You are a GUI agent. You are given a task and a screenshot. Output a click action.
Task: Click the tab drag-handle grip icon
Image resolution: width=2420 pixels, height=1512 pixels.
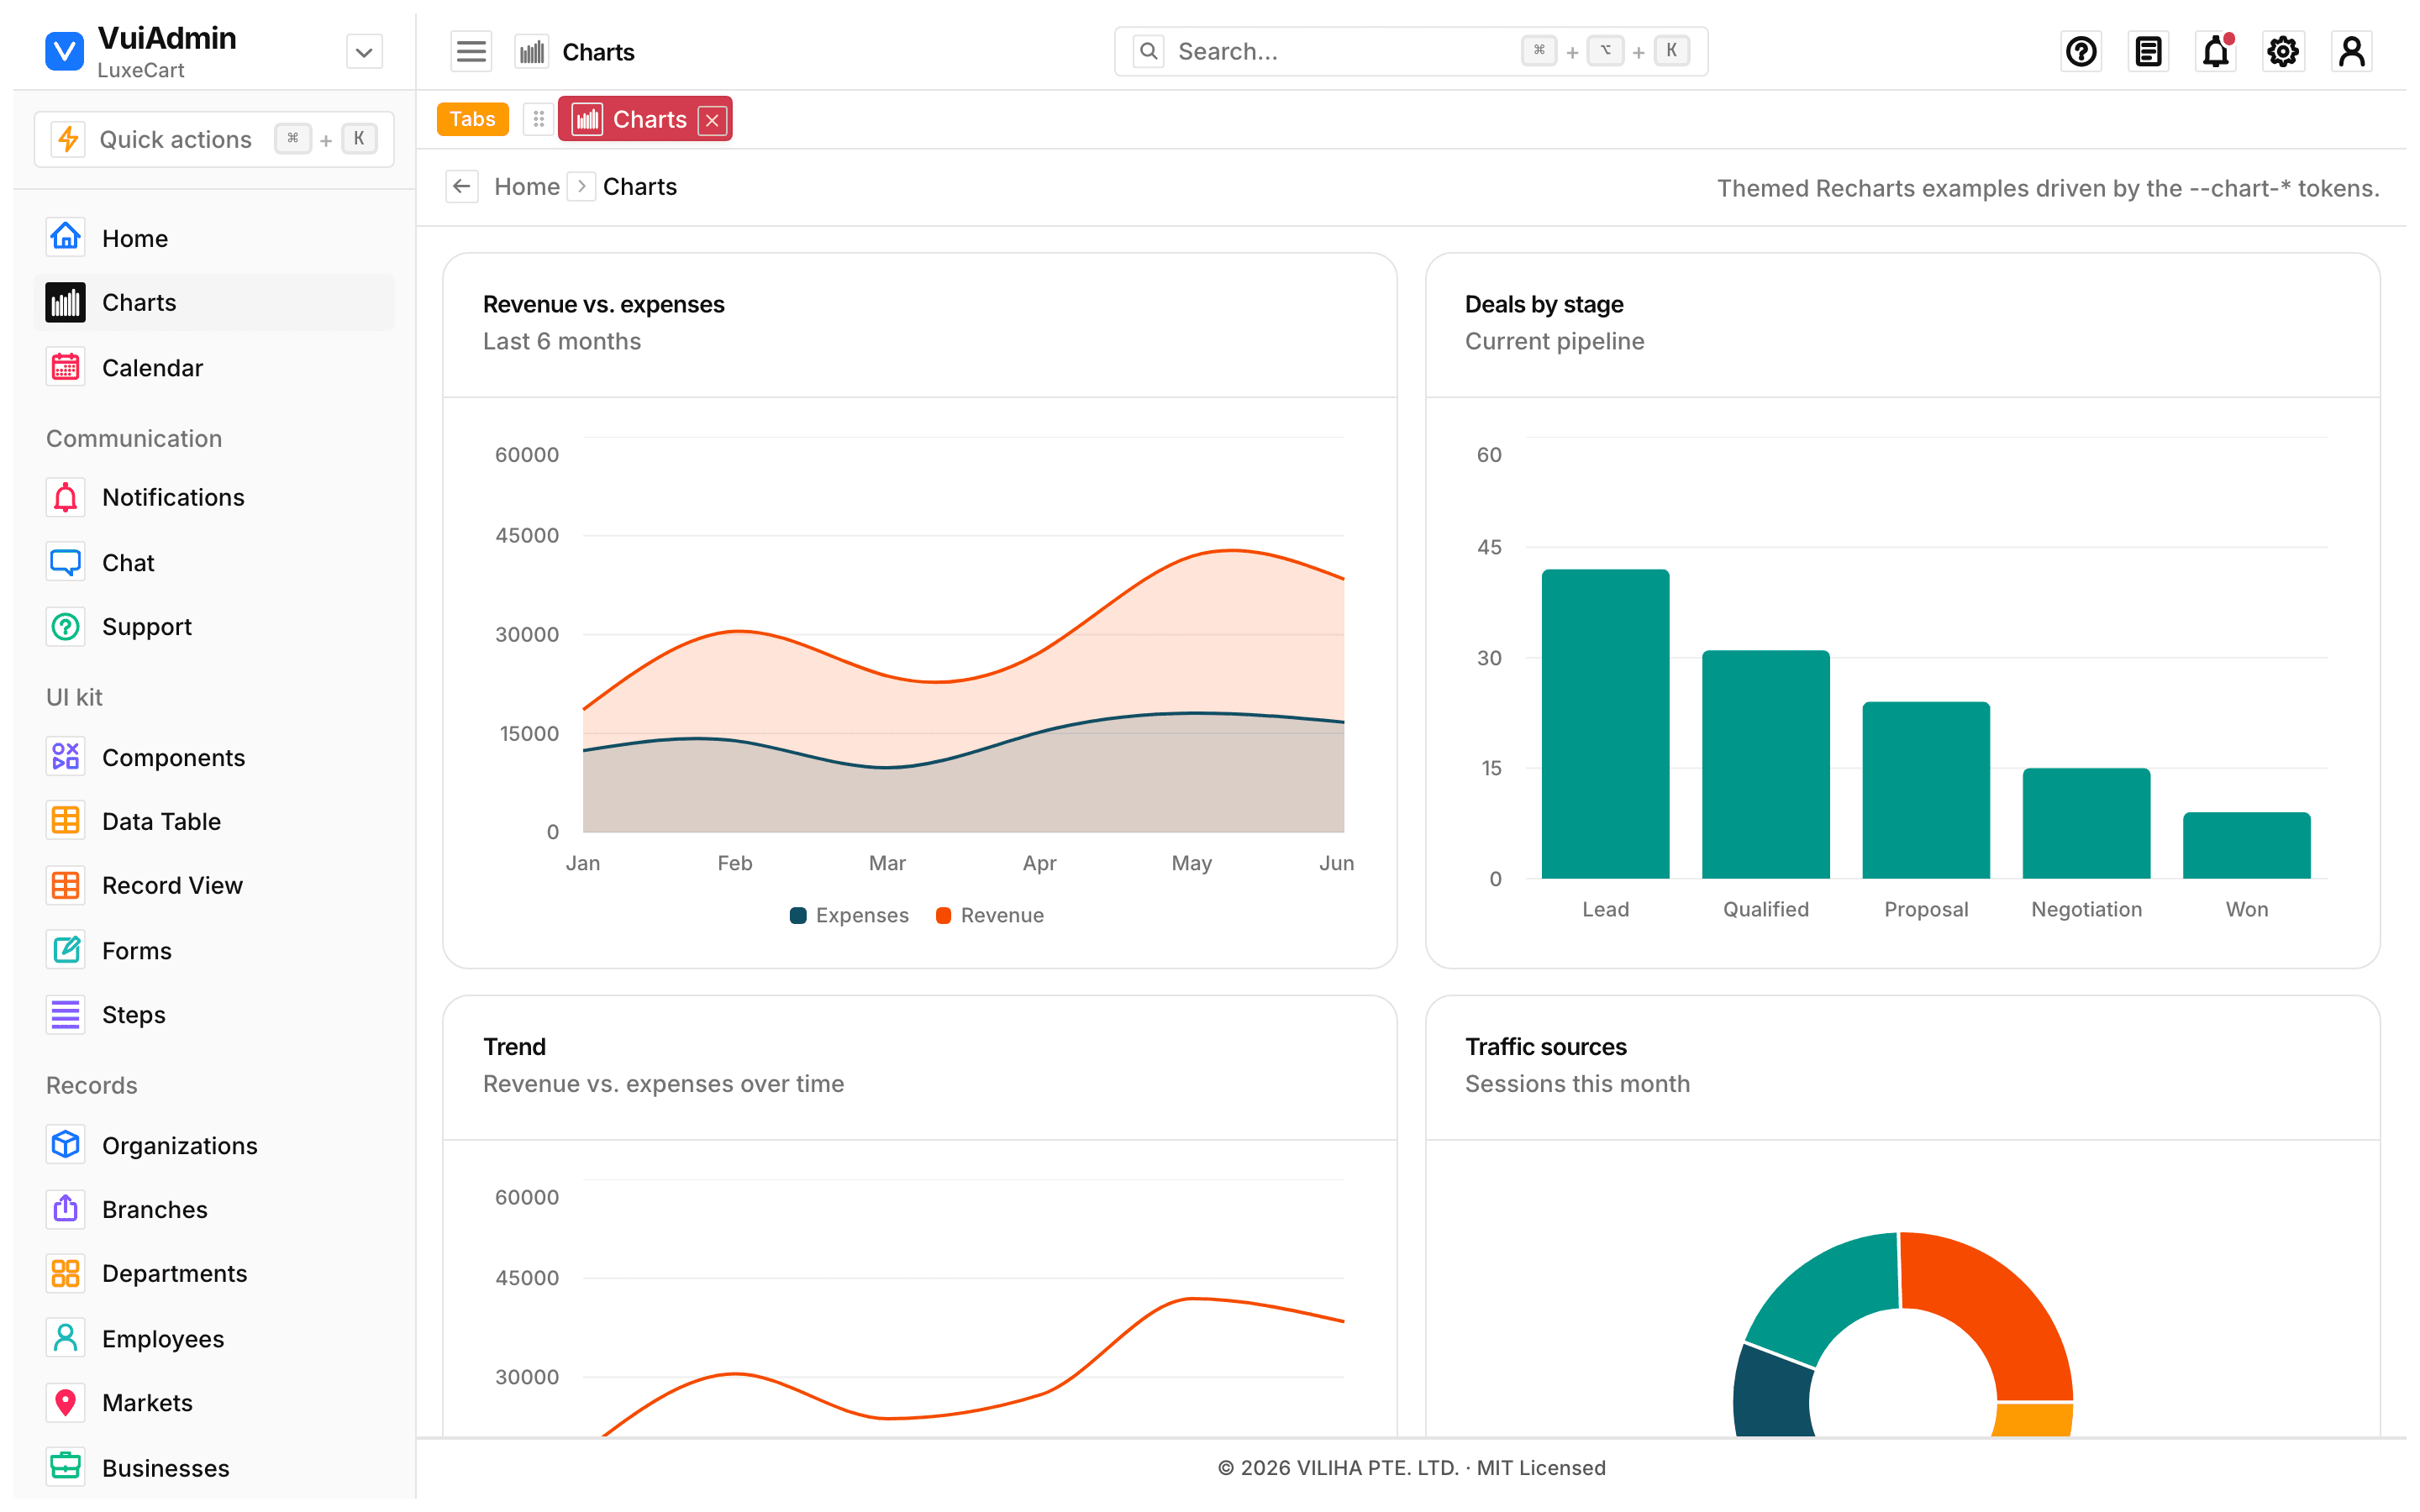(538, 119)
